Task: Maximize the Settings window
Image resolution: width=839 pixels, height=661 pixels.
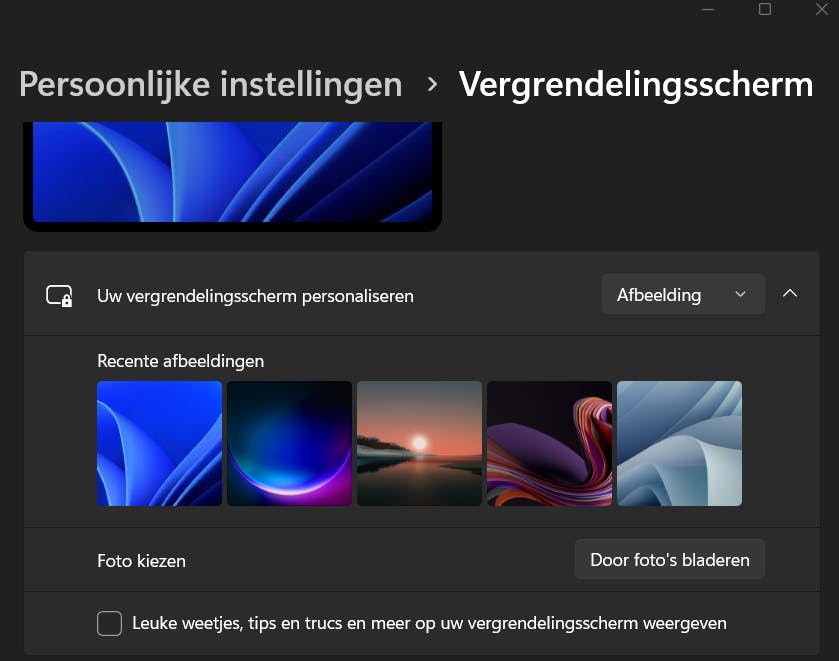Action: point(765,9)
